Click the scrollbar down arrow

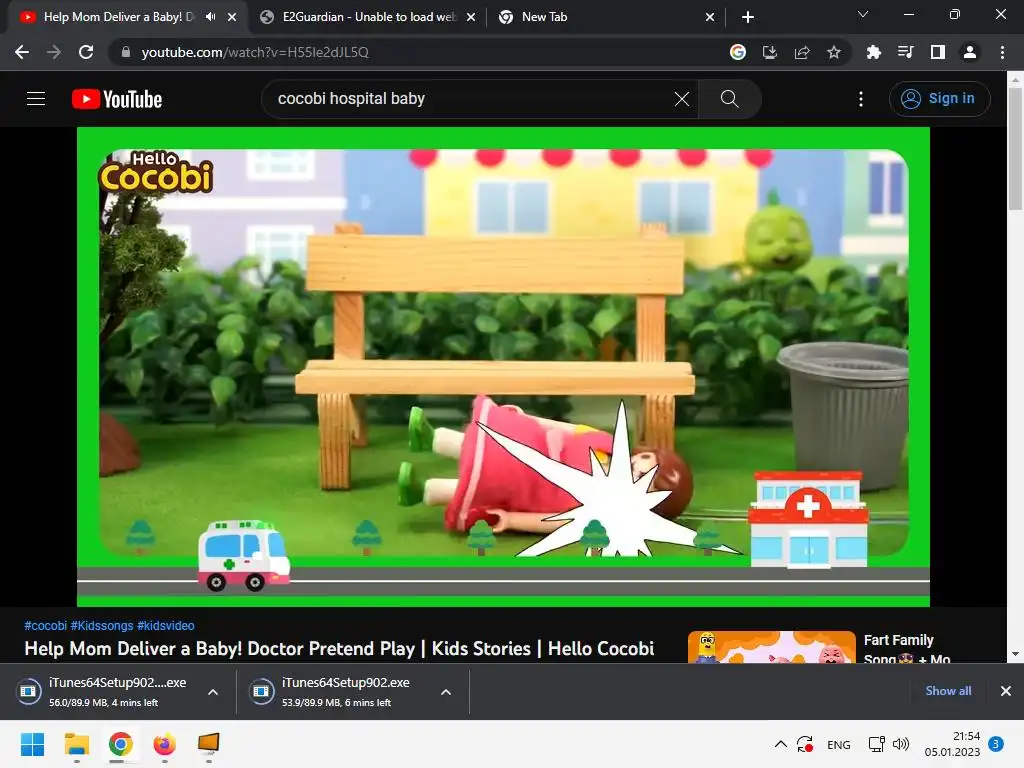click(x=1015, y=654)
